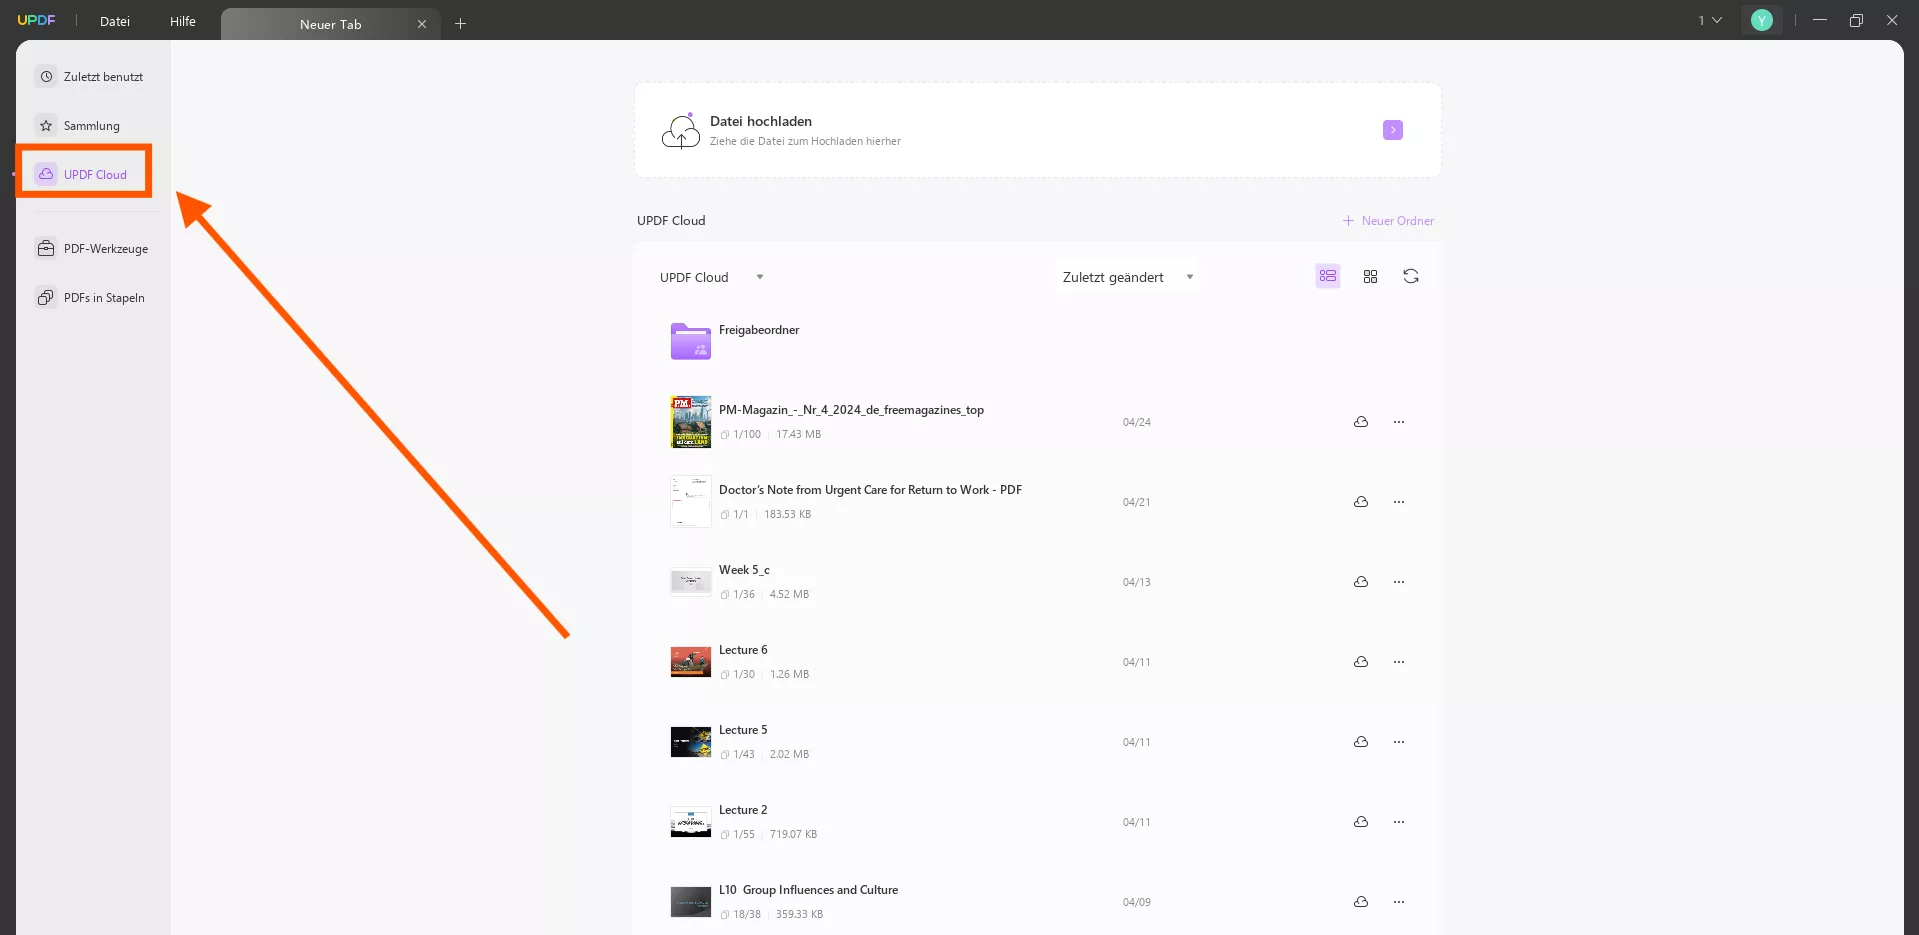Open PM-Magazin thumbnail

coord(691,422)
